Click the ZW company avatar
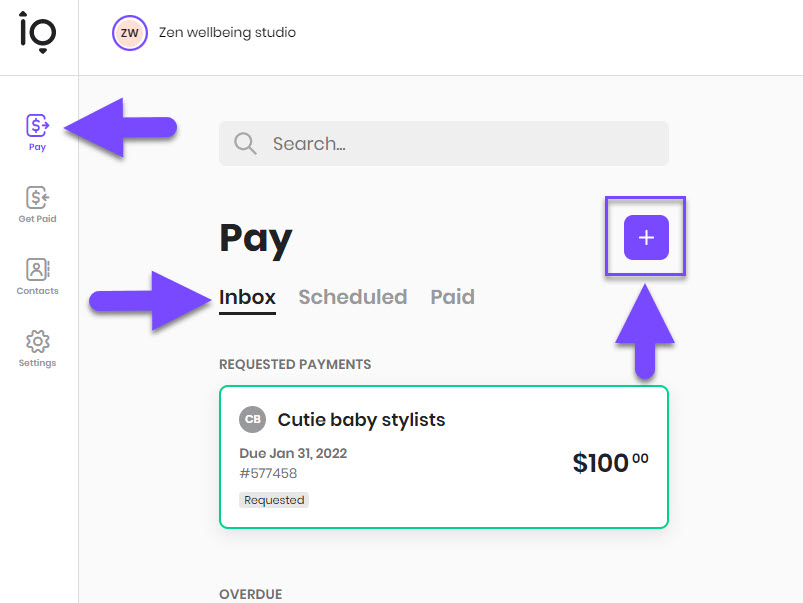The image size is (803, 603). pyautogui.click(x=129, y=33)
